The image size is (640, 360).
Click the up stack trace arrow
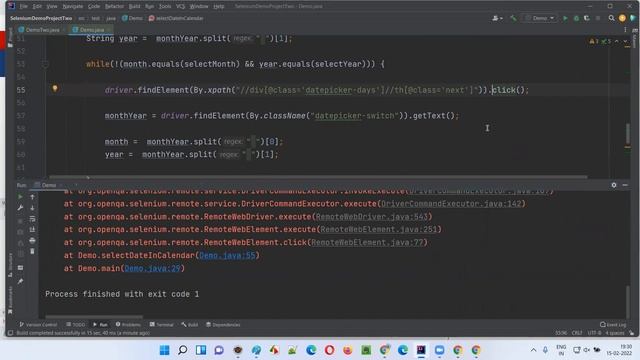pyautogui.click(x=32, y=197)
